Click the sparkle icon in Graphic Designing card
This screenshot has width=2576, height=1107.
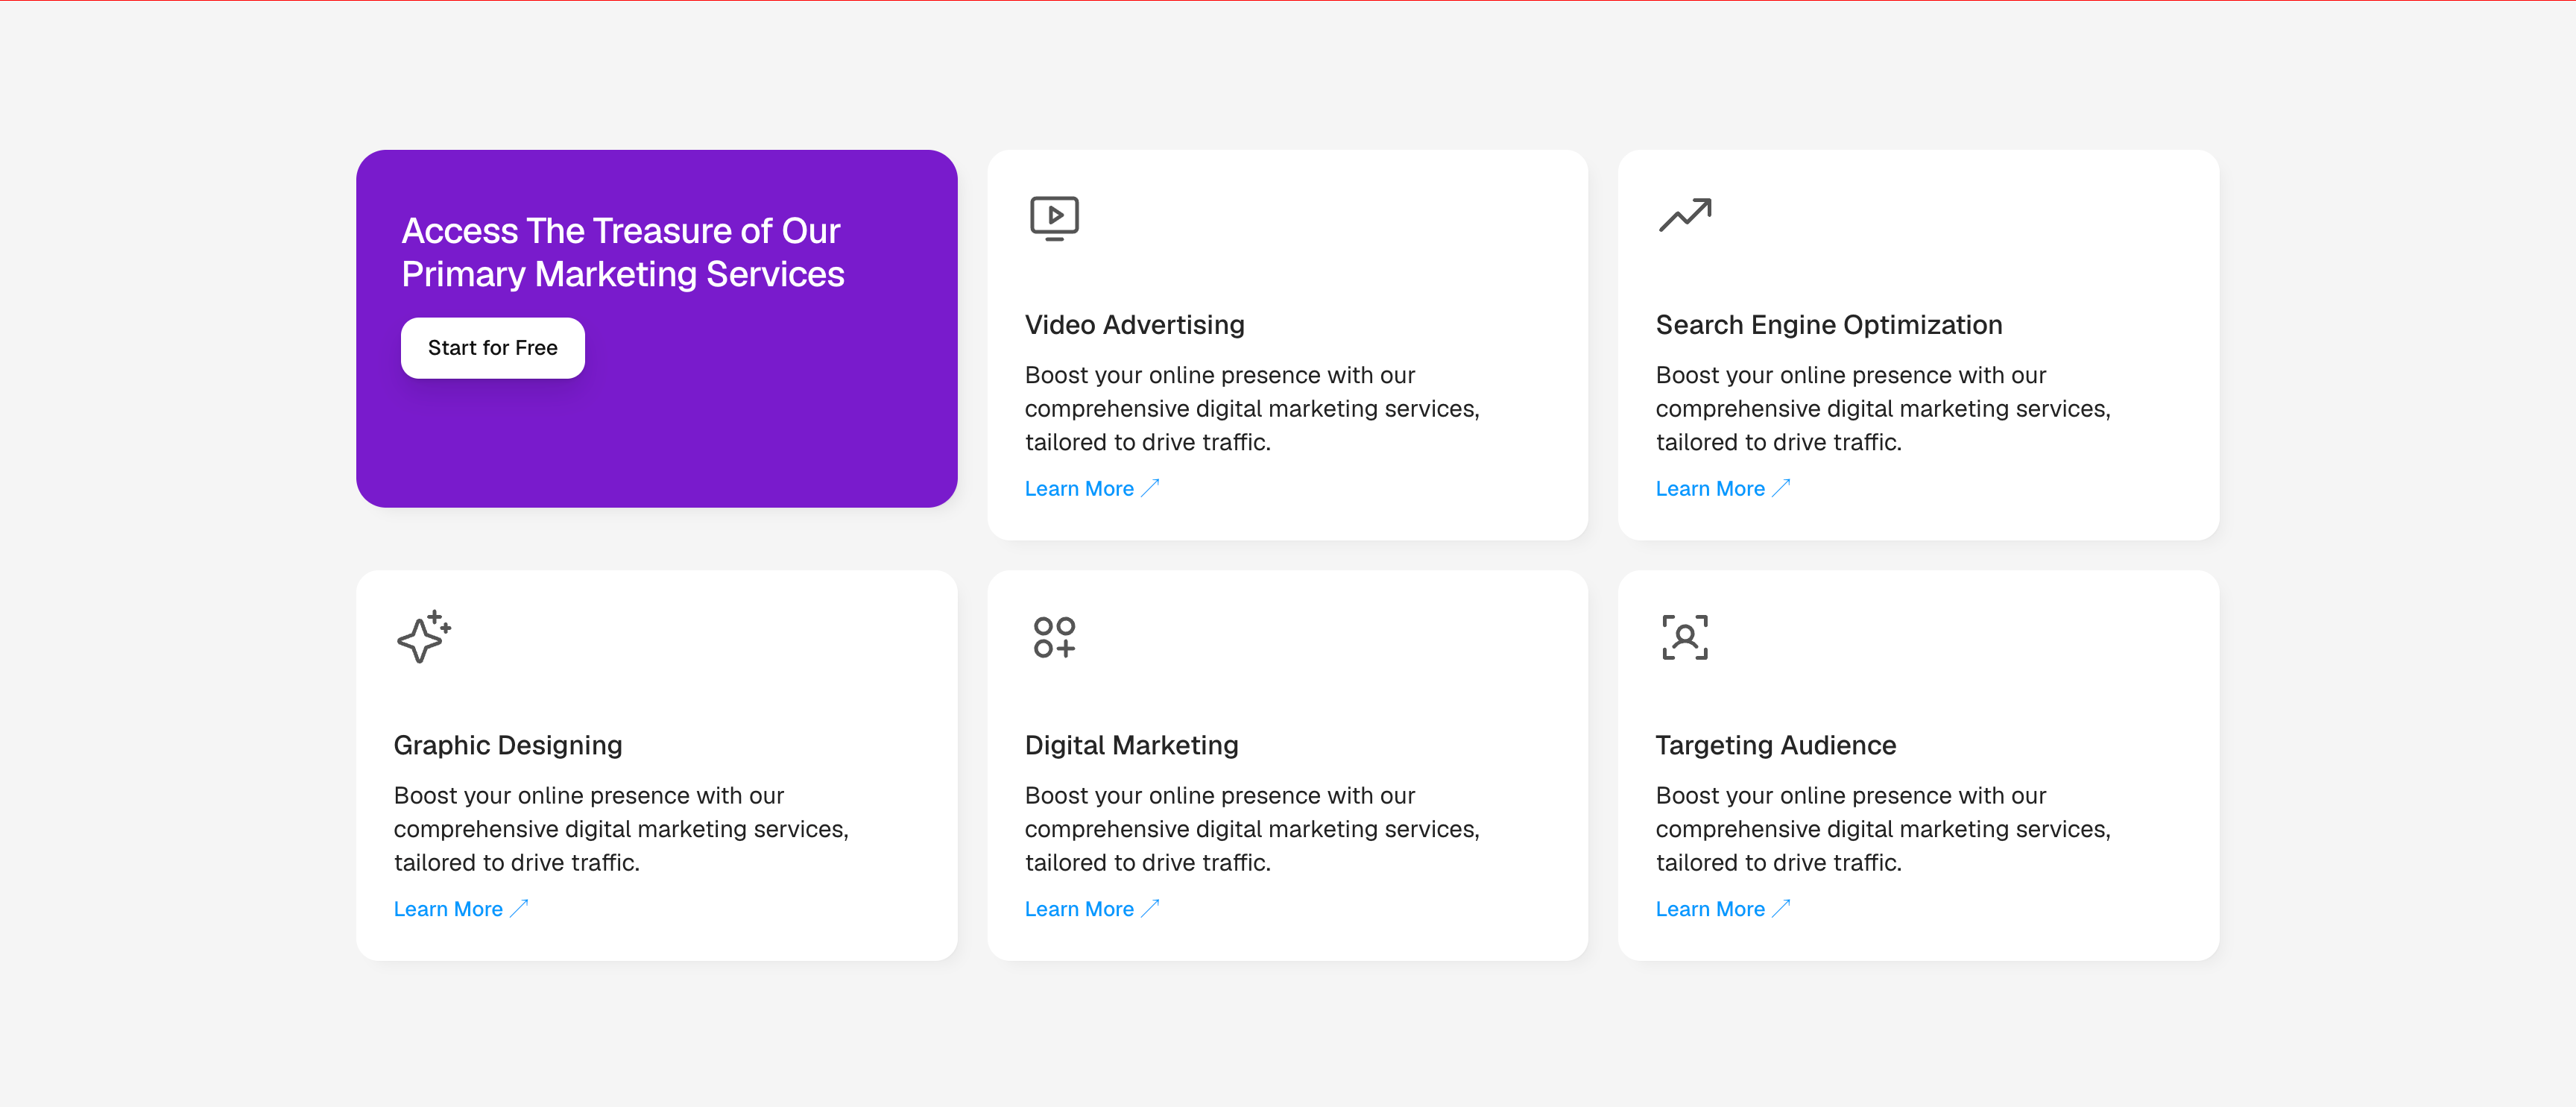click(x=423, y=637)
